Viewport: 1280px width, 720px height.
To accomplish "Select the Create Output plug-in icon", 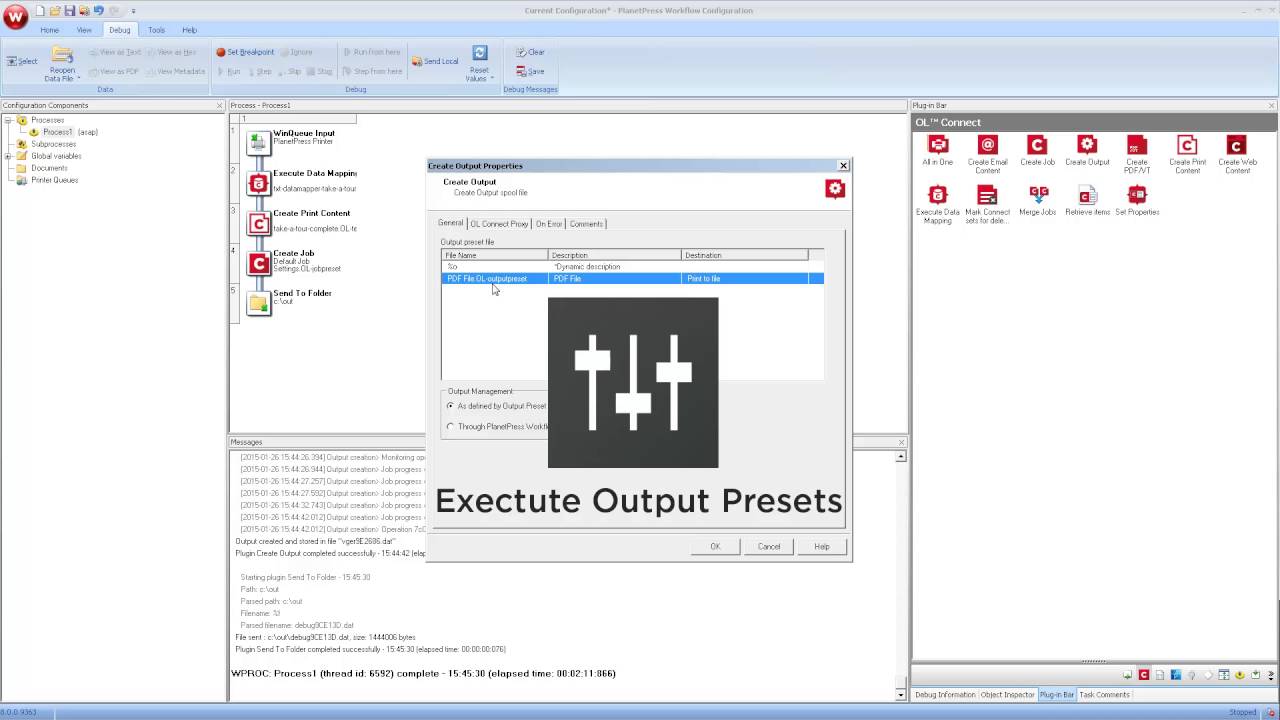I will (x=1087, y=146).
